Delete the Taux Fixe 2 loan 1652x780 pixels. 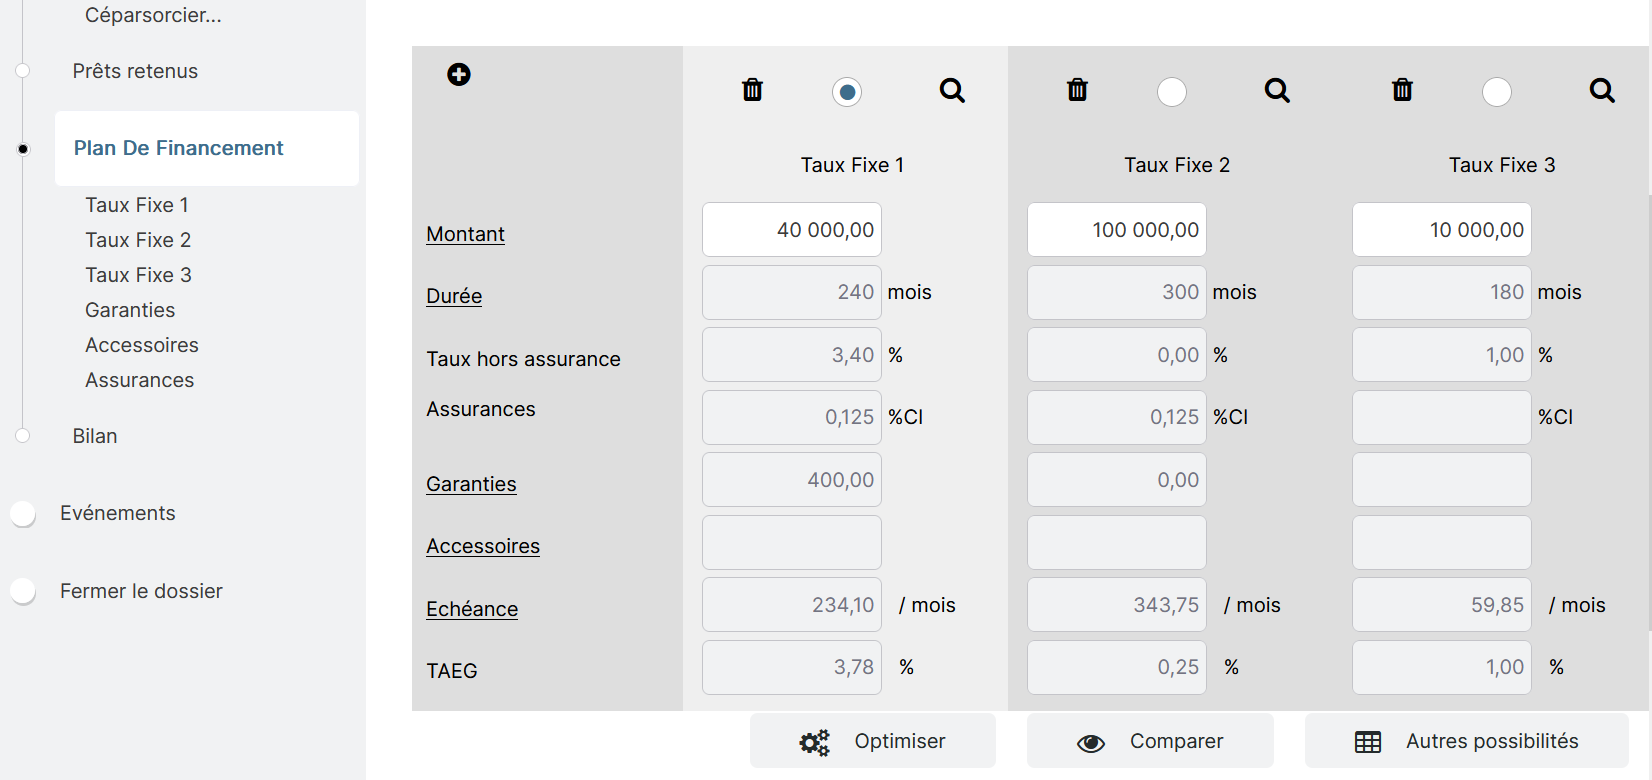coord(1077,90)
